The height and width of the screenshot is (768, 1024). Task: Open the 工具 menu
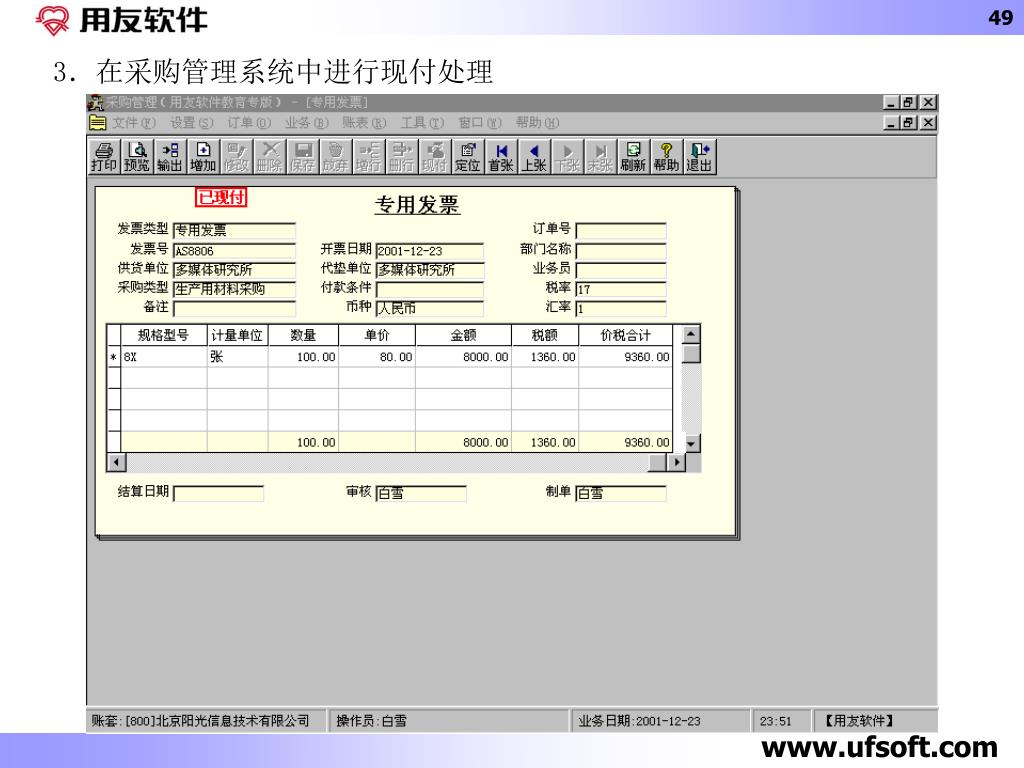(422, 123)
